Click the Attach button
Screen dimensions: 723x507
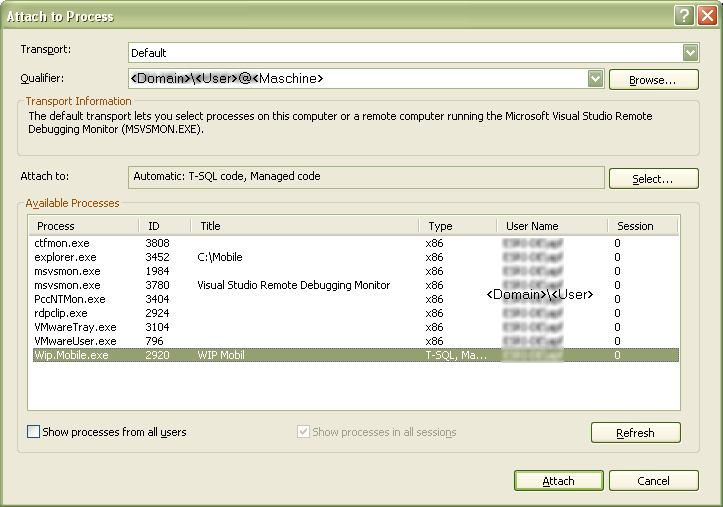(x=558, y=481)
